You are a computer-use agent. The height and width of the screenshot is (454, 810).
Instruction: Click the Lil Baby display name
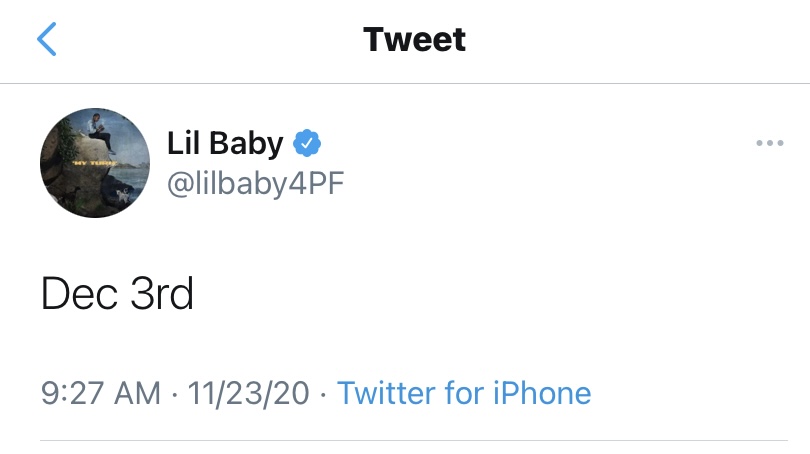pyautogui.click(x=225, y=143)
